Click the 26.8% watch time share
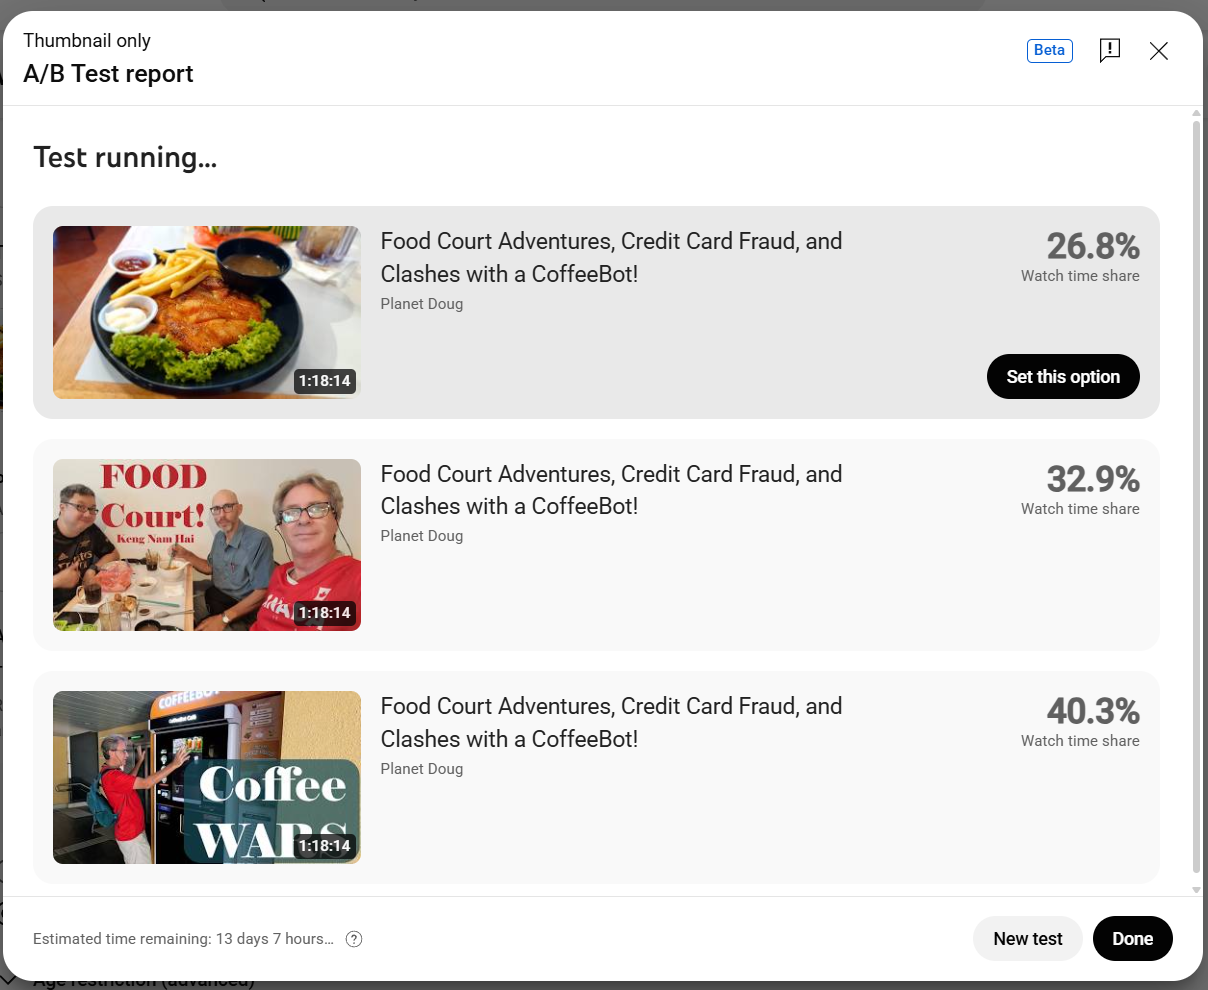The height and width of the screenshot is (990, 1208). click(1092, 246)
